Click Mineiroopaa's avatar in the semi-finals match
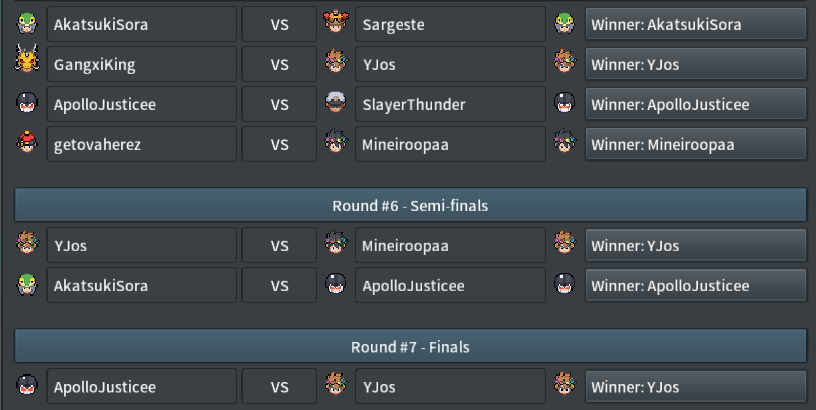Image resolution: width=816 pixels, height=410 pixels. 336,242
